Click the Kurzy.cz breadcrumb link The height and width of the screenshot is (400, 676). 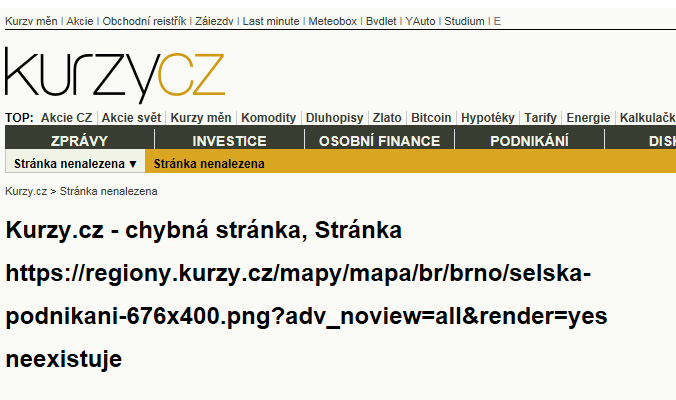point(26,191)
